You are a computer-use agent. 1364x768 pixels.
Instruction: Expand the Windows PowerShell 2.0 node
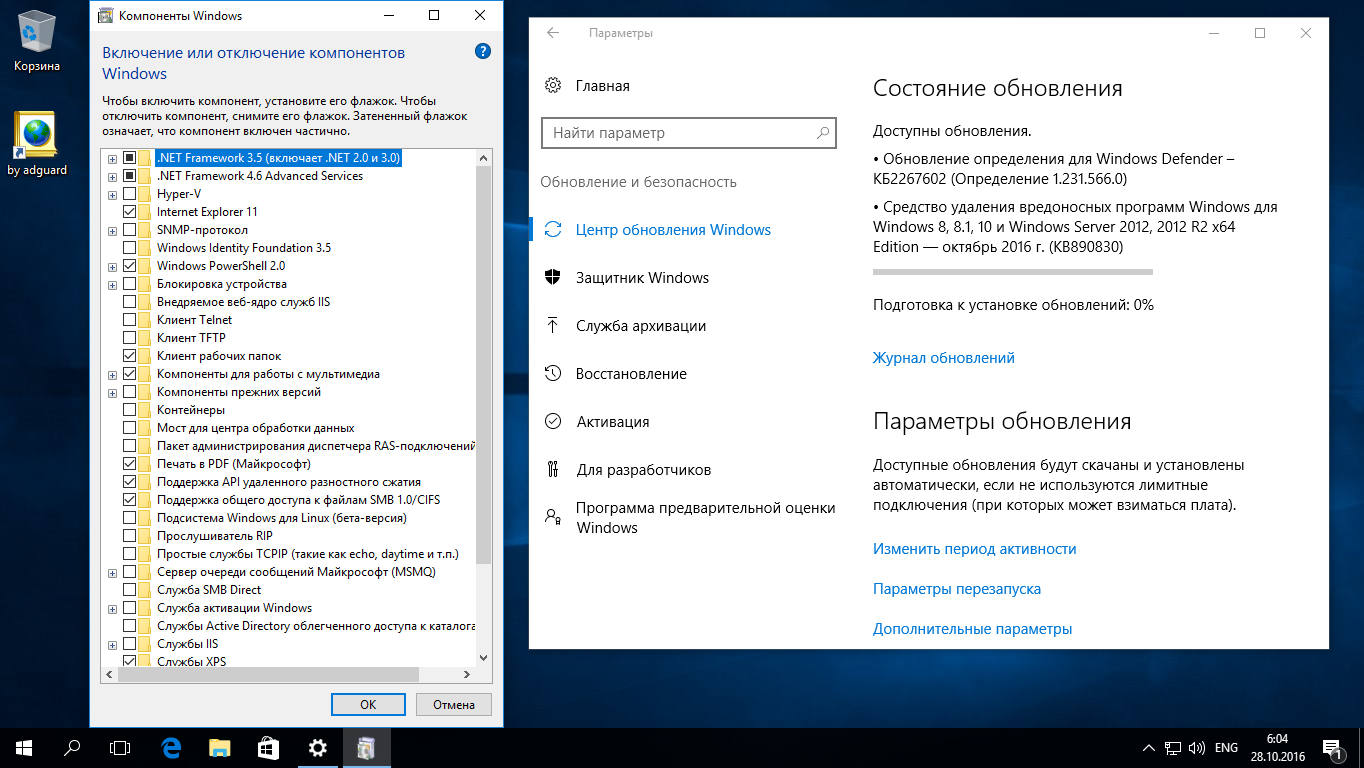pos(112,266)
